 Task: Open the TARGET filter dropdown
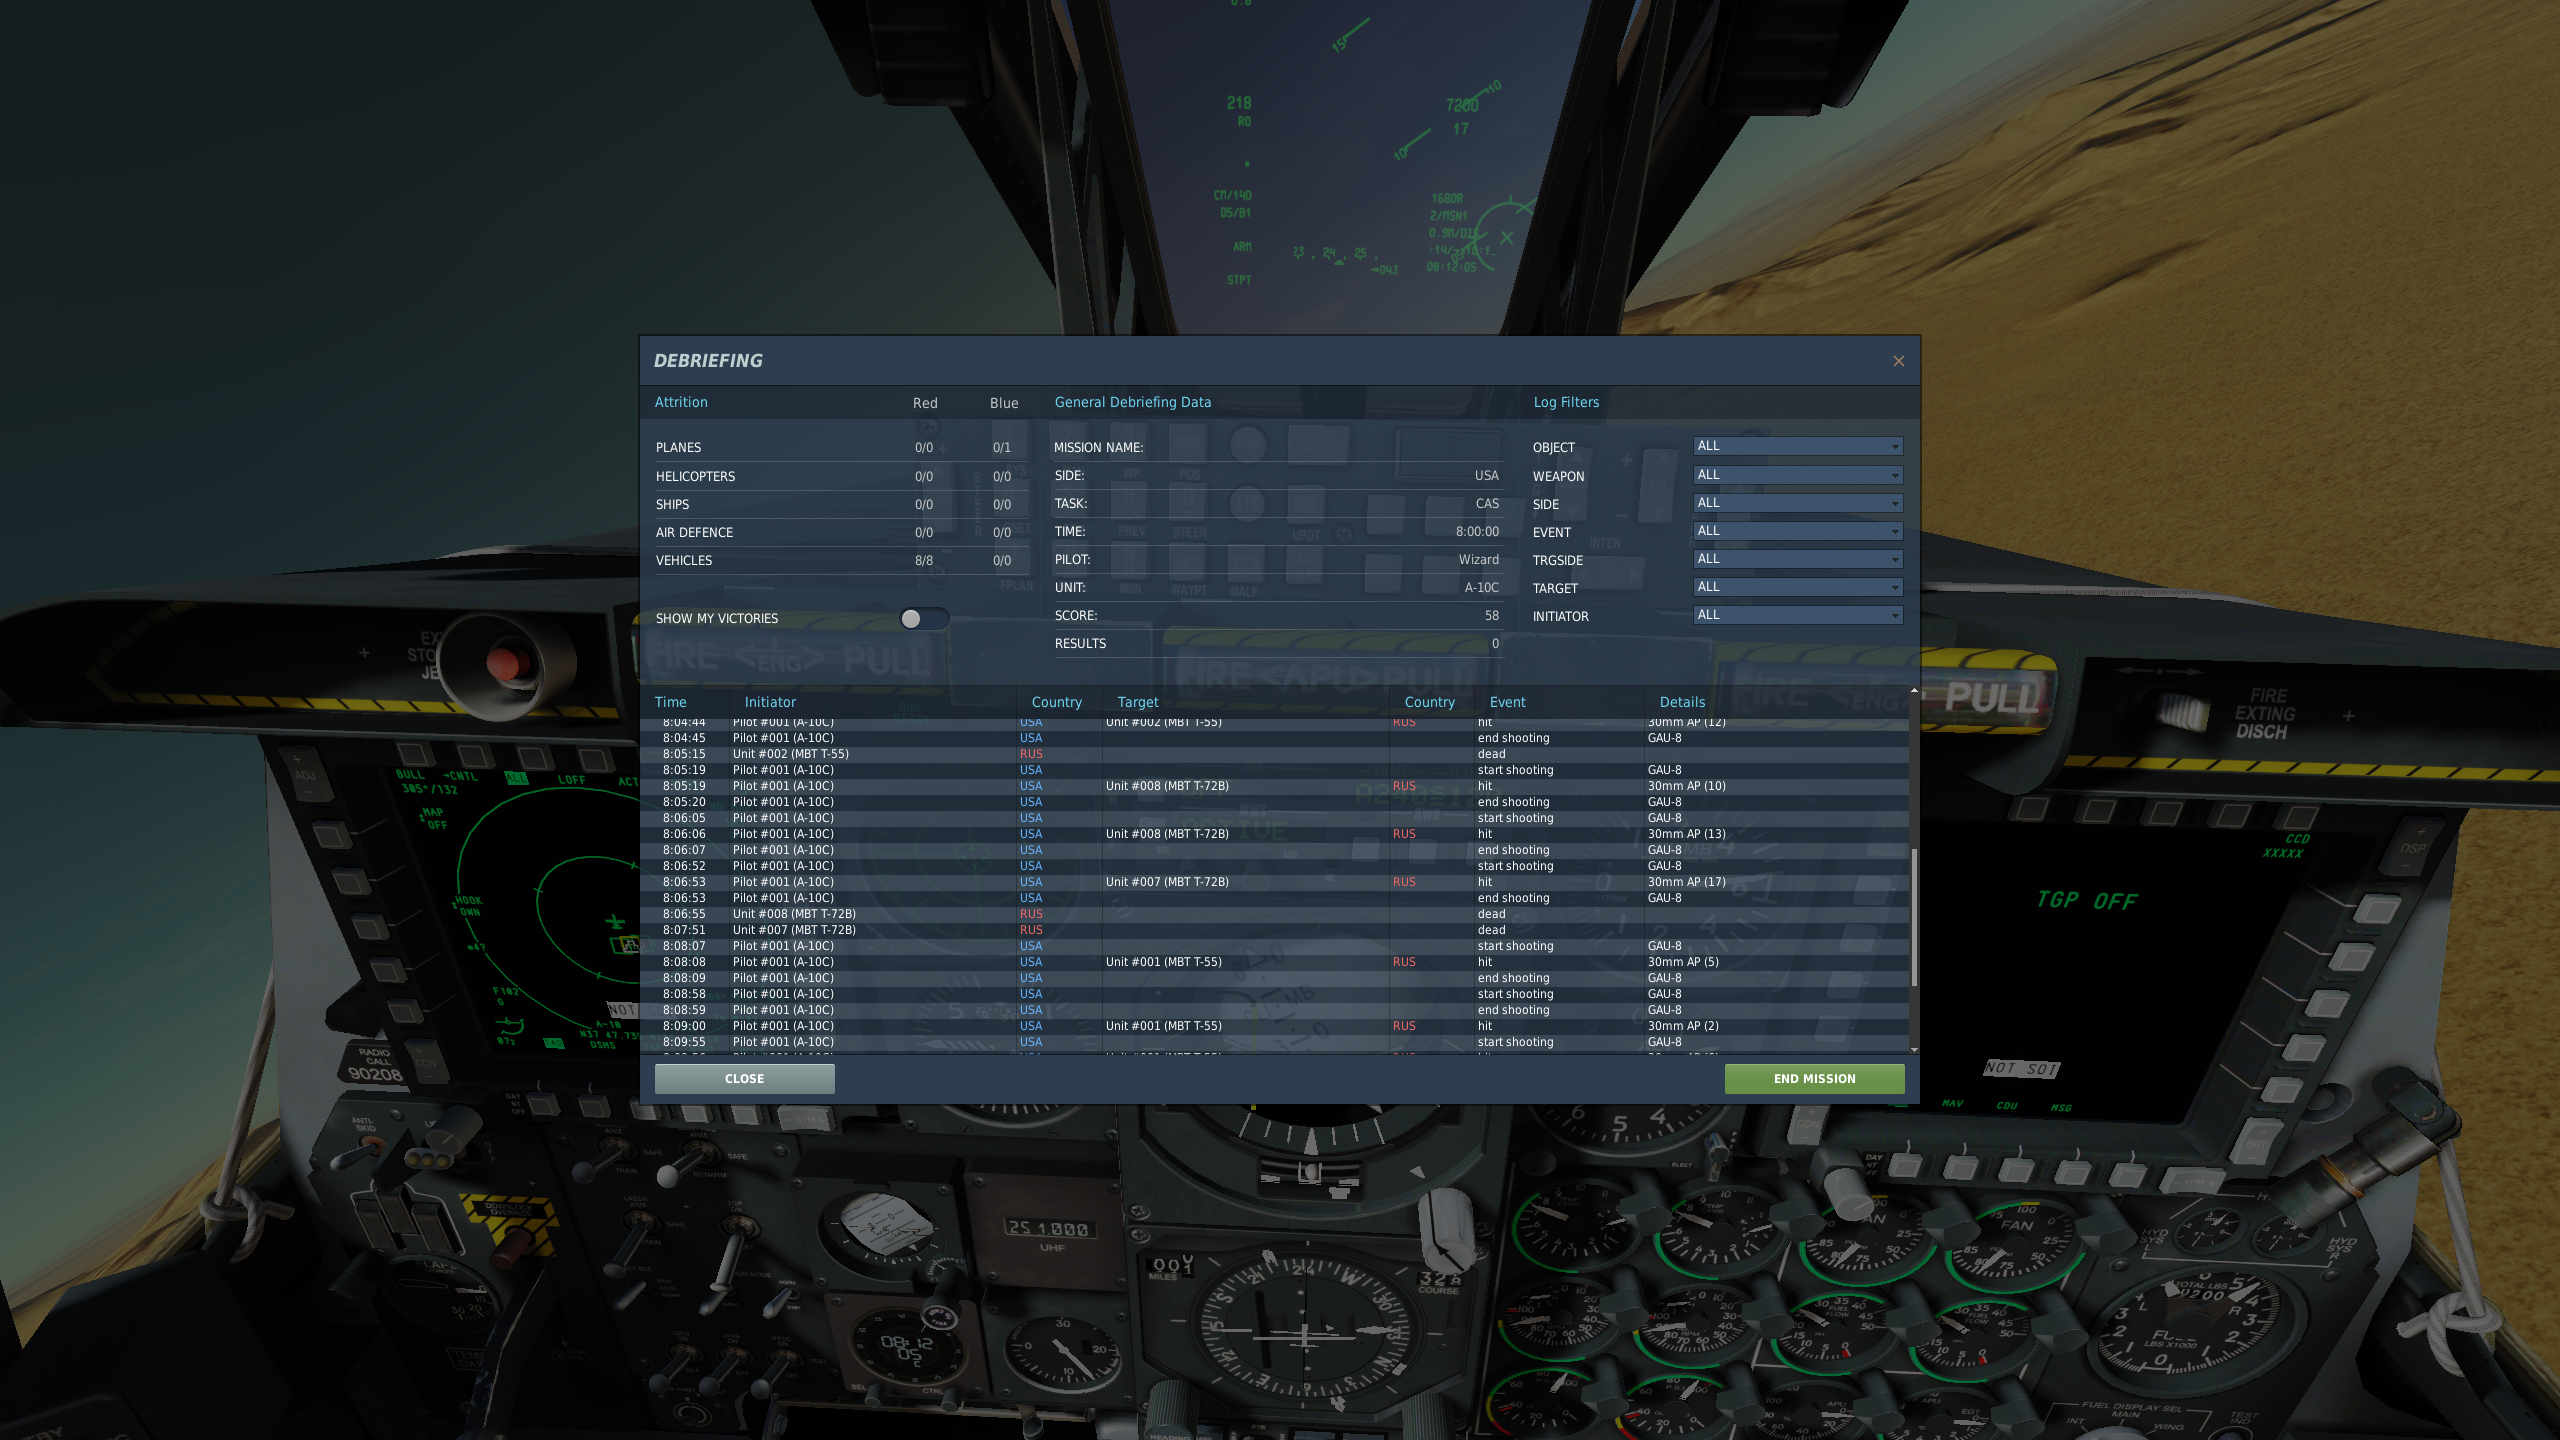coord(1797,587)
